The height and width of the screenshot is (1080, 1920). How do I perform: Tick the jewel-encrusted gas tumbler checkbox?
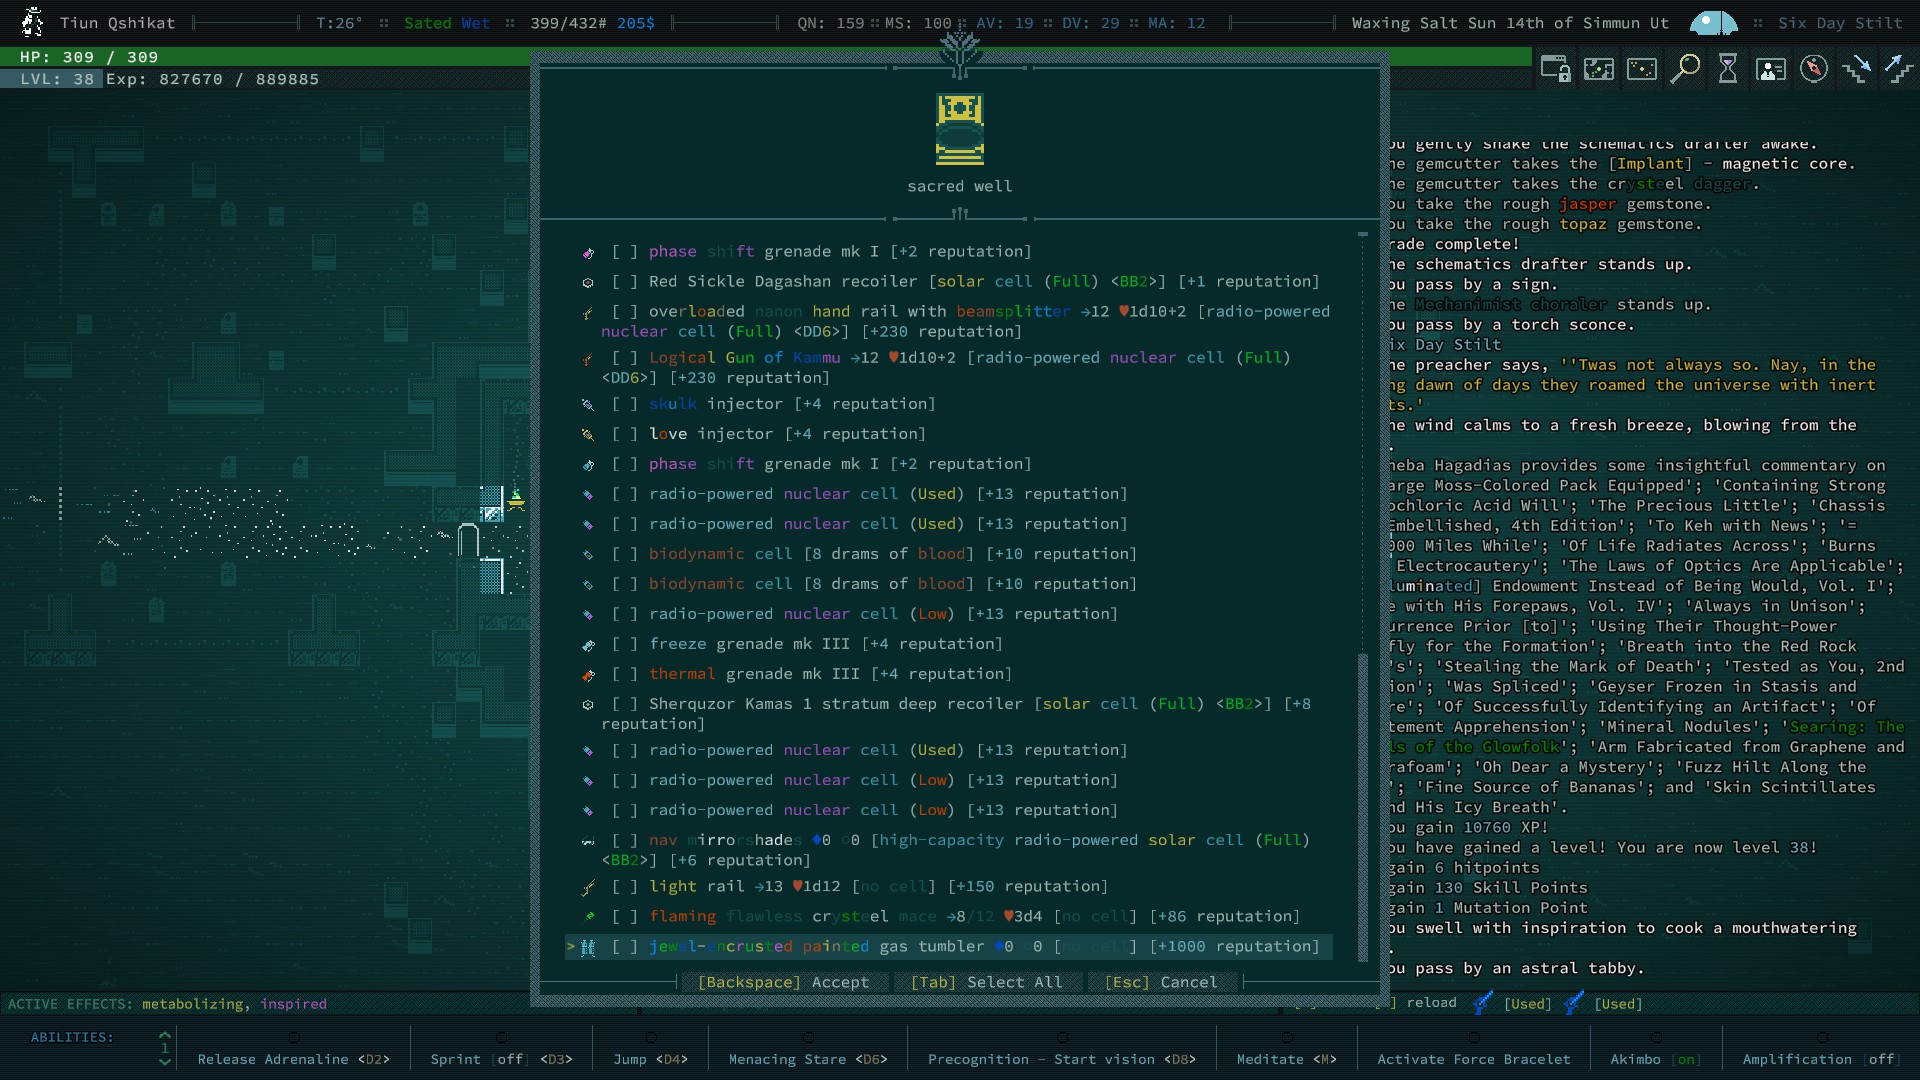[x=625, y=947]
